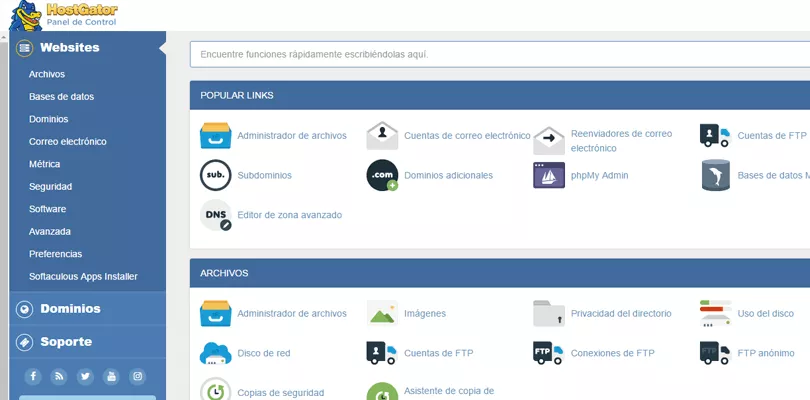
Task: Open the Editor de zona avanzado link
Action: 290,215
